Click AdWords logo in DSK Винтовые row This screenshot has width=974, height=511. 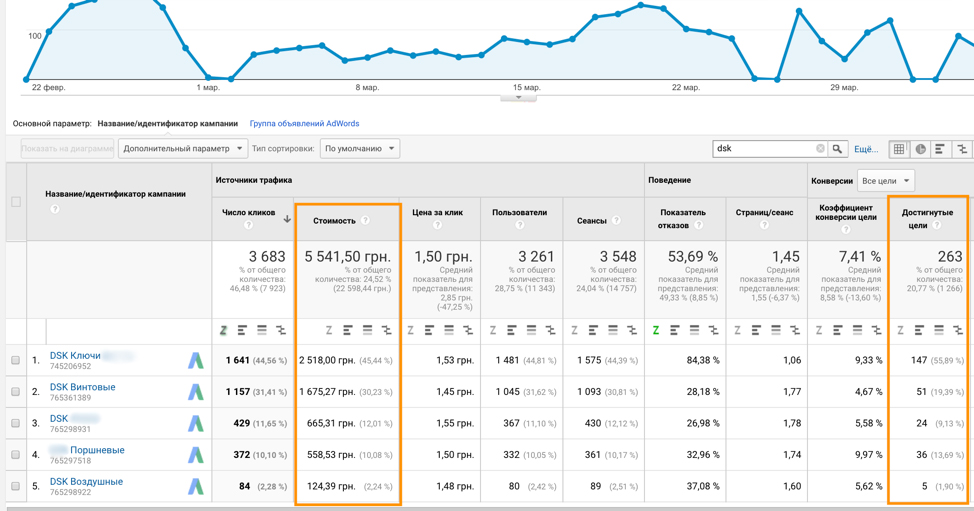click(196, 392)
